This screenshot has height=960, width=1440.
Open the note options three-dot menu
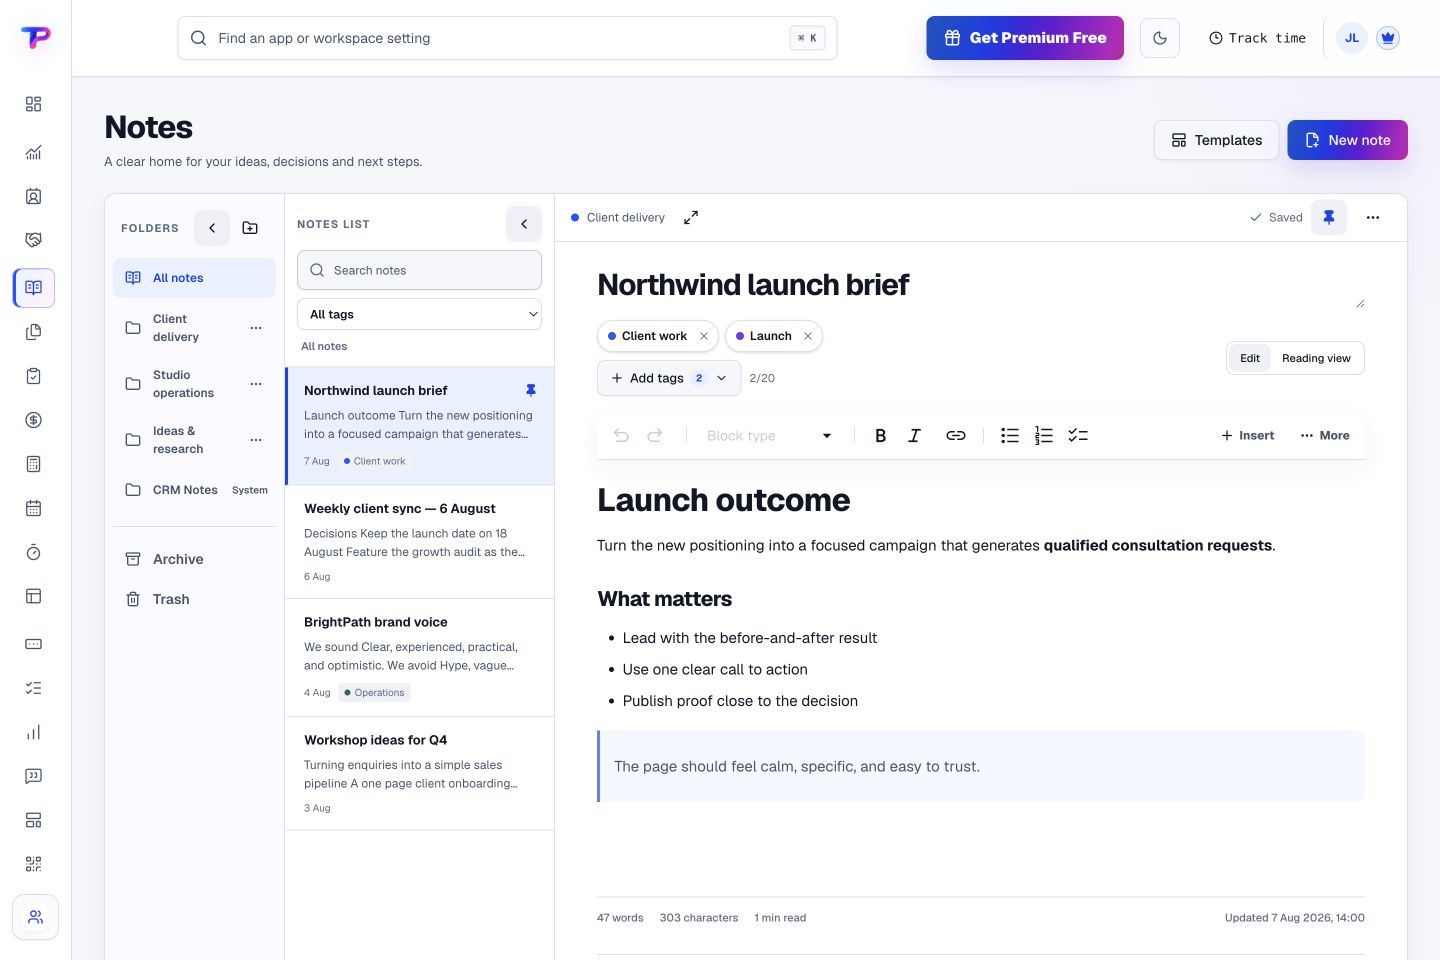pos(1373,217)
